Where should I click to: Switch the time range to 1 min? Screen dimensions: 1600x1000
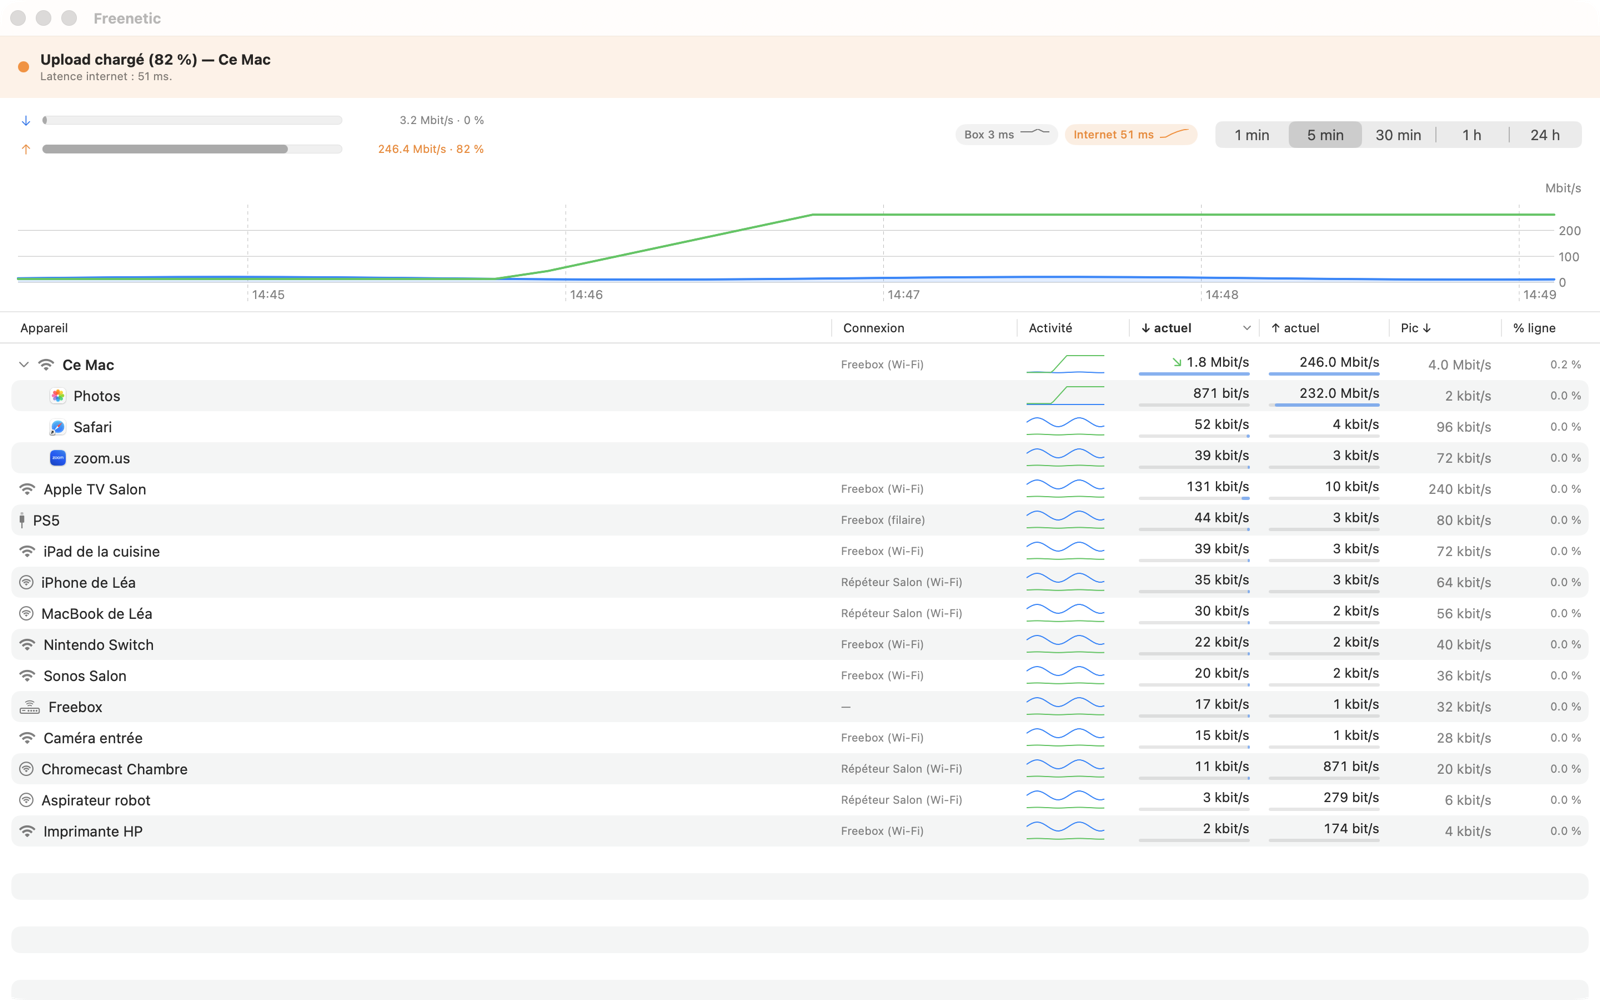[1252, 135]
